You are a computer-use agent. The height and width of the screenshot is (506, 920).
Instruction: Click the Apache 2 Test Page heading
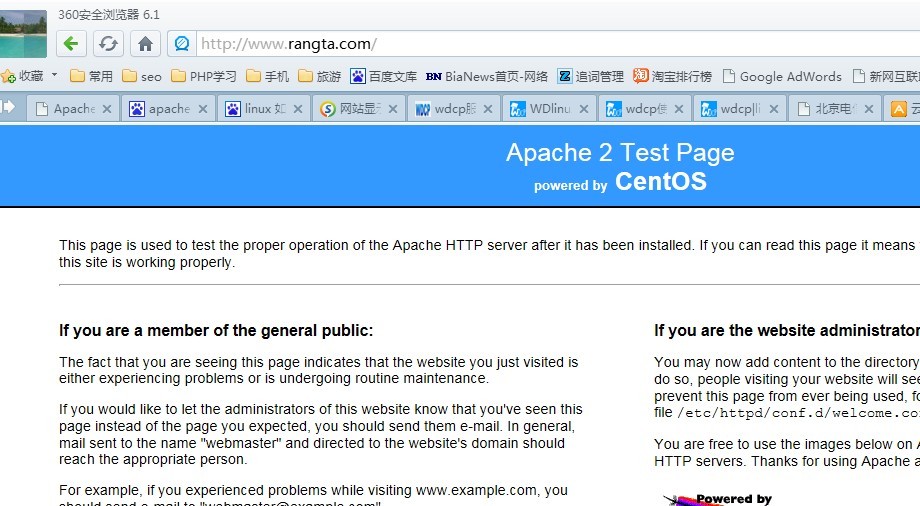point(620,153)
